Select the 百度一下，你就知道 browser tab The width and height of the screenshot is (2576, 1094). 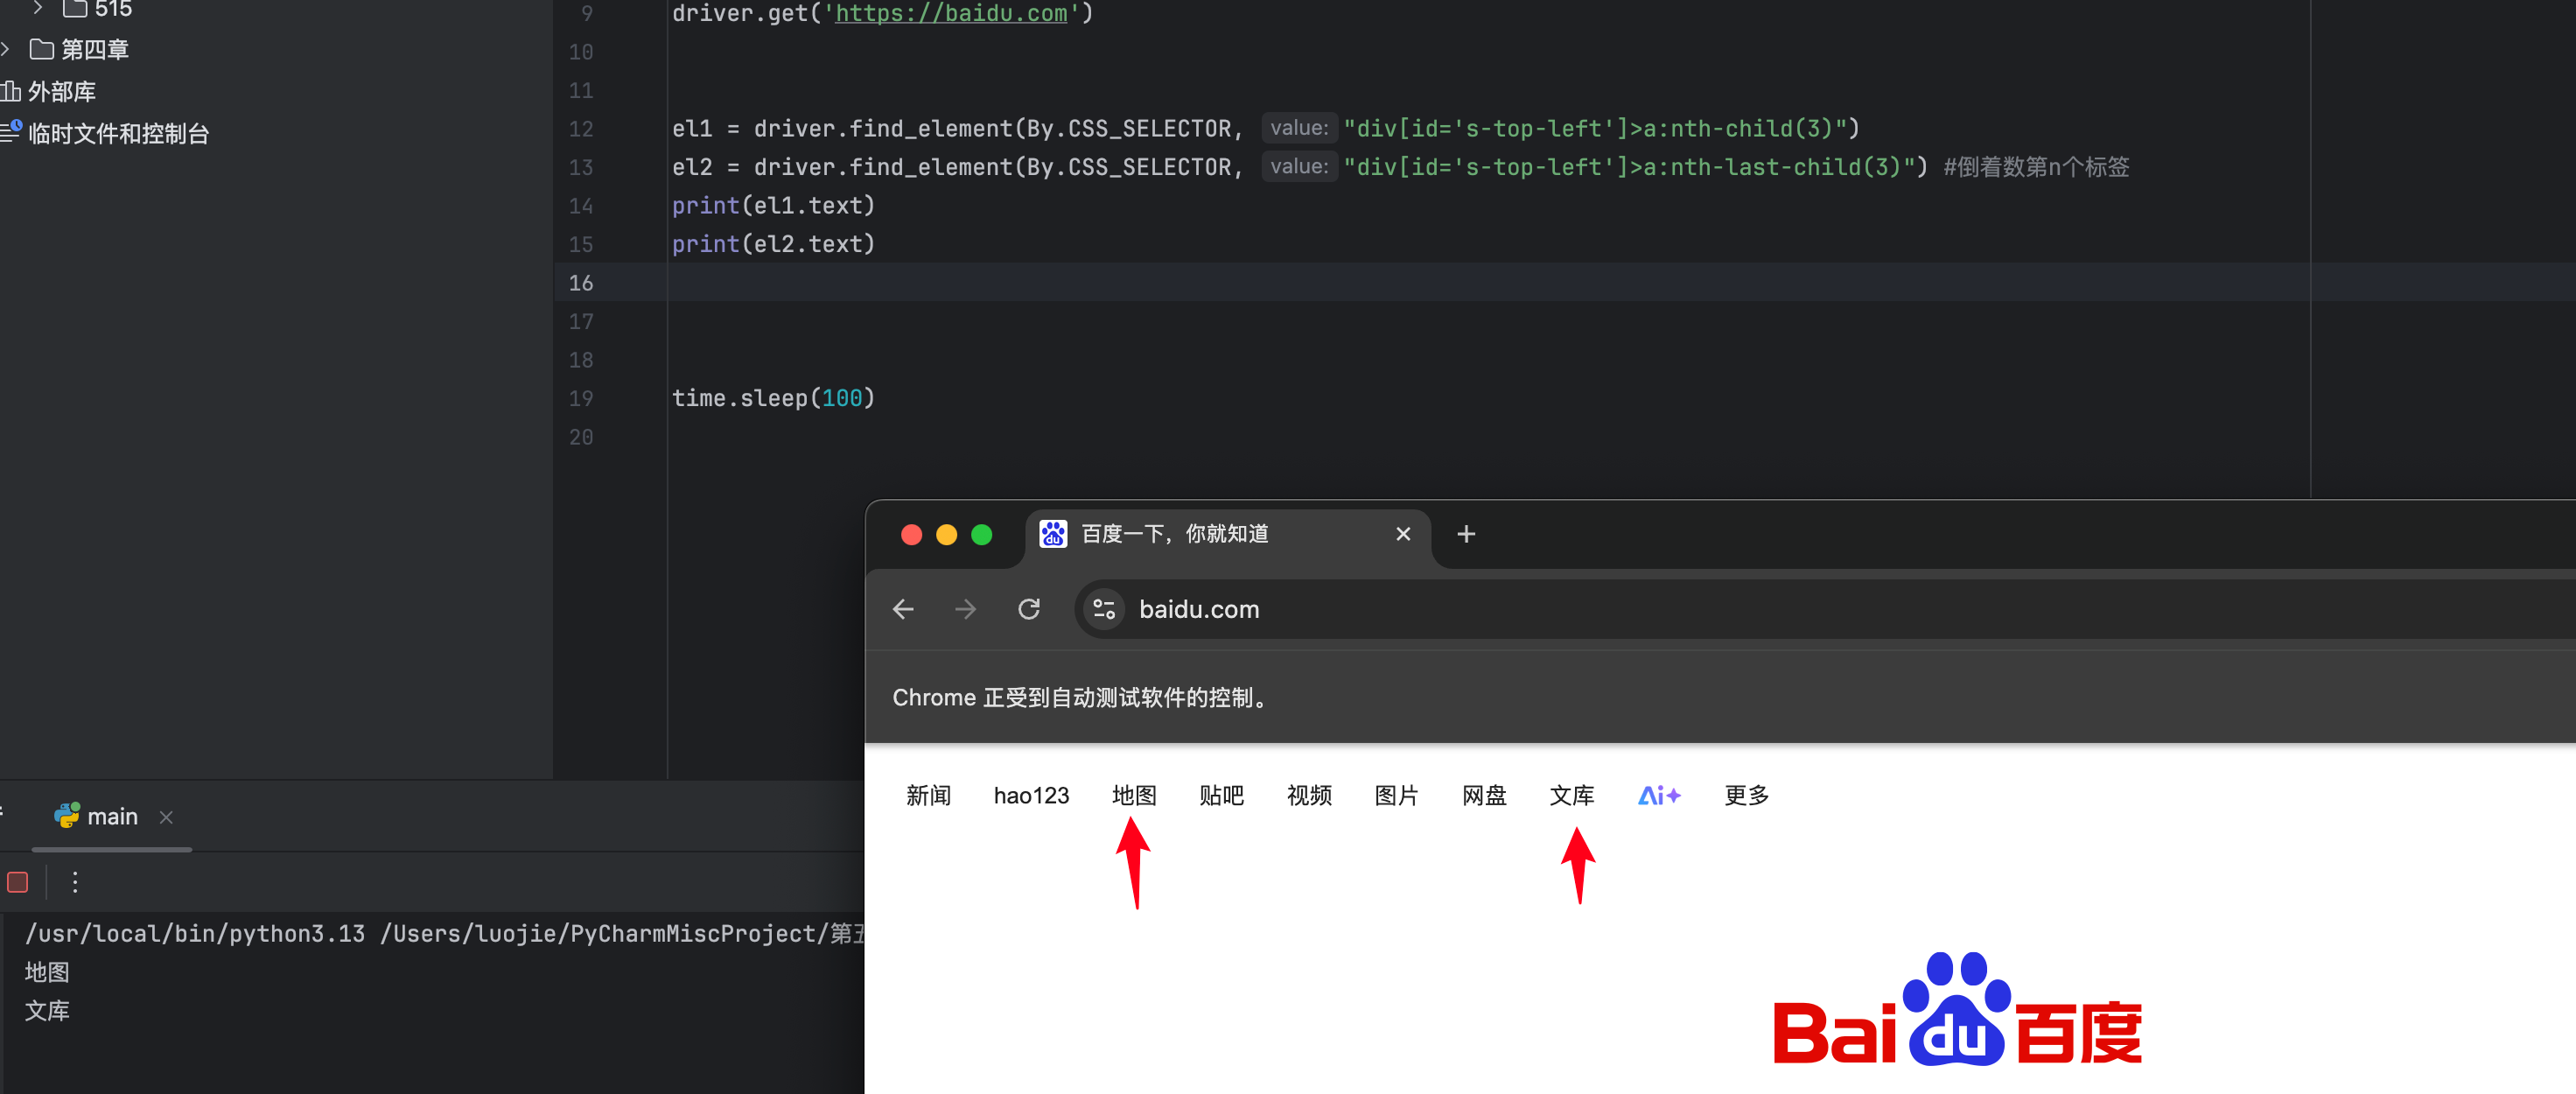(1174, 534)
